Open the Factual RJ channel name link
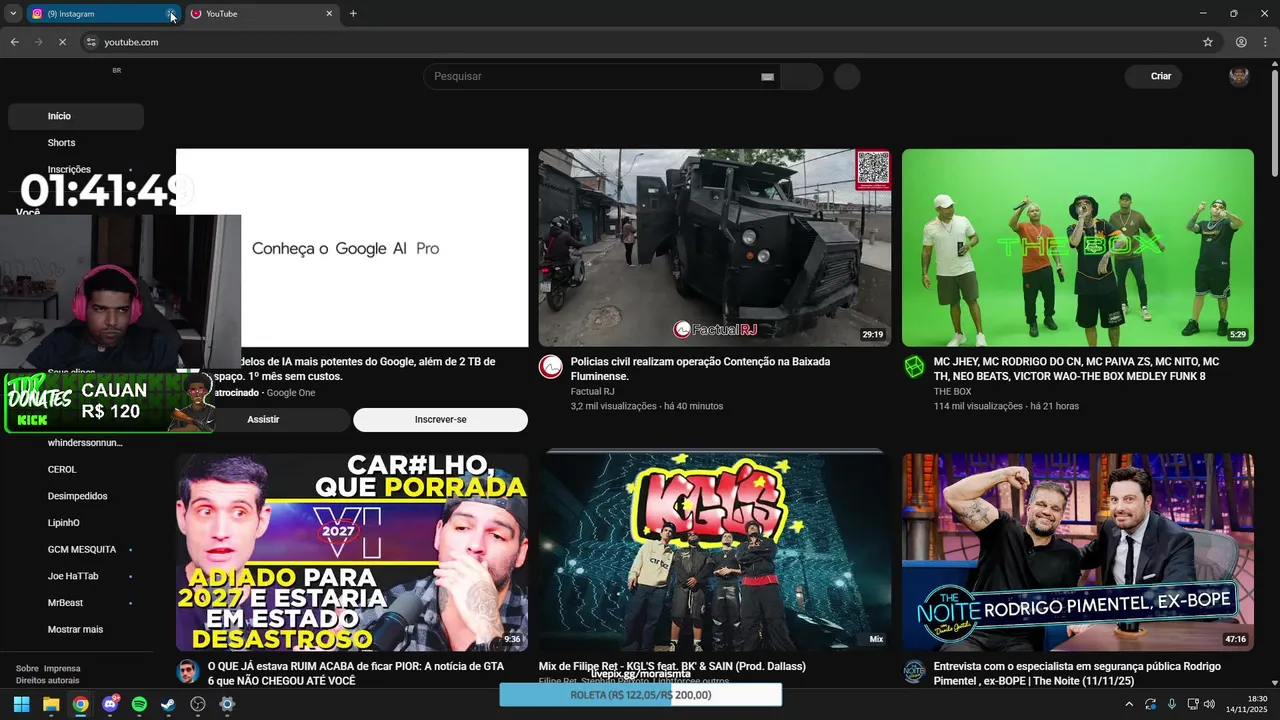This screenshot has height=720, width=1280. pyautogui.click(x=592, y=392)
